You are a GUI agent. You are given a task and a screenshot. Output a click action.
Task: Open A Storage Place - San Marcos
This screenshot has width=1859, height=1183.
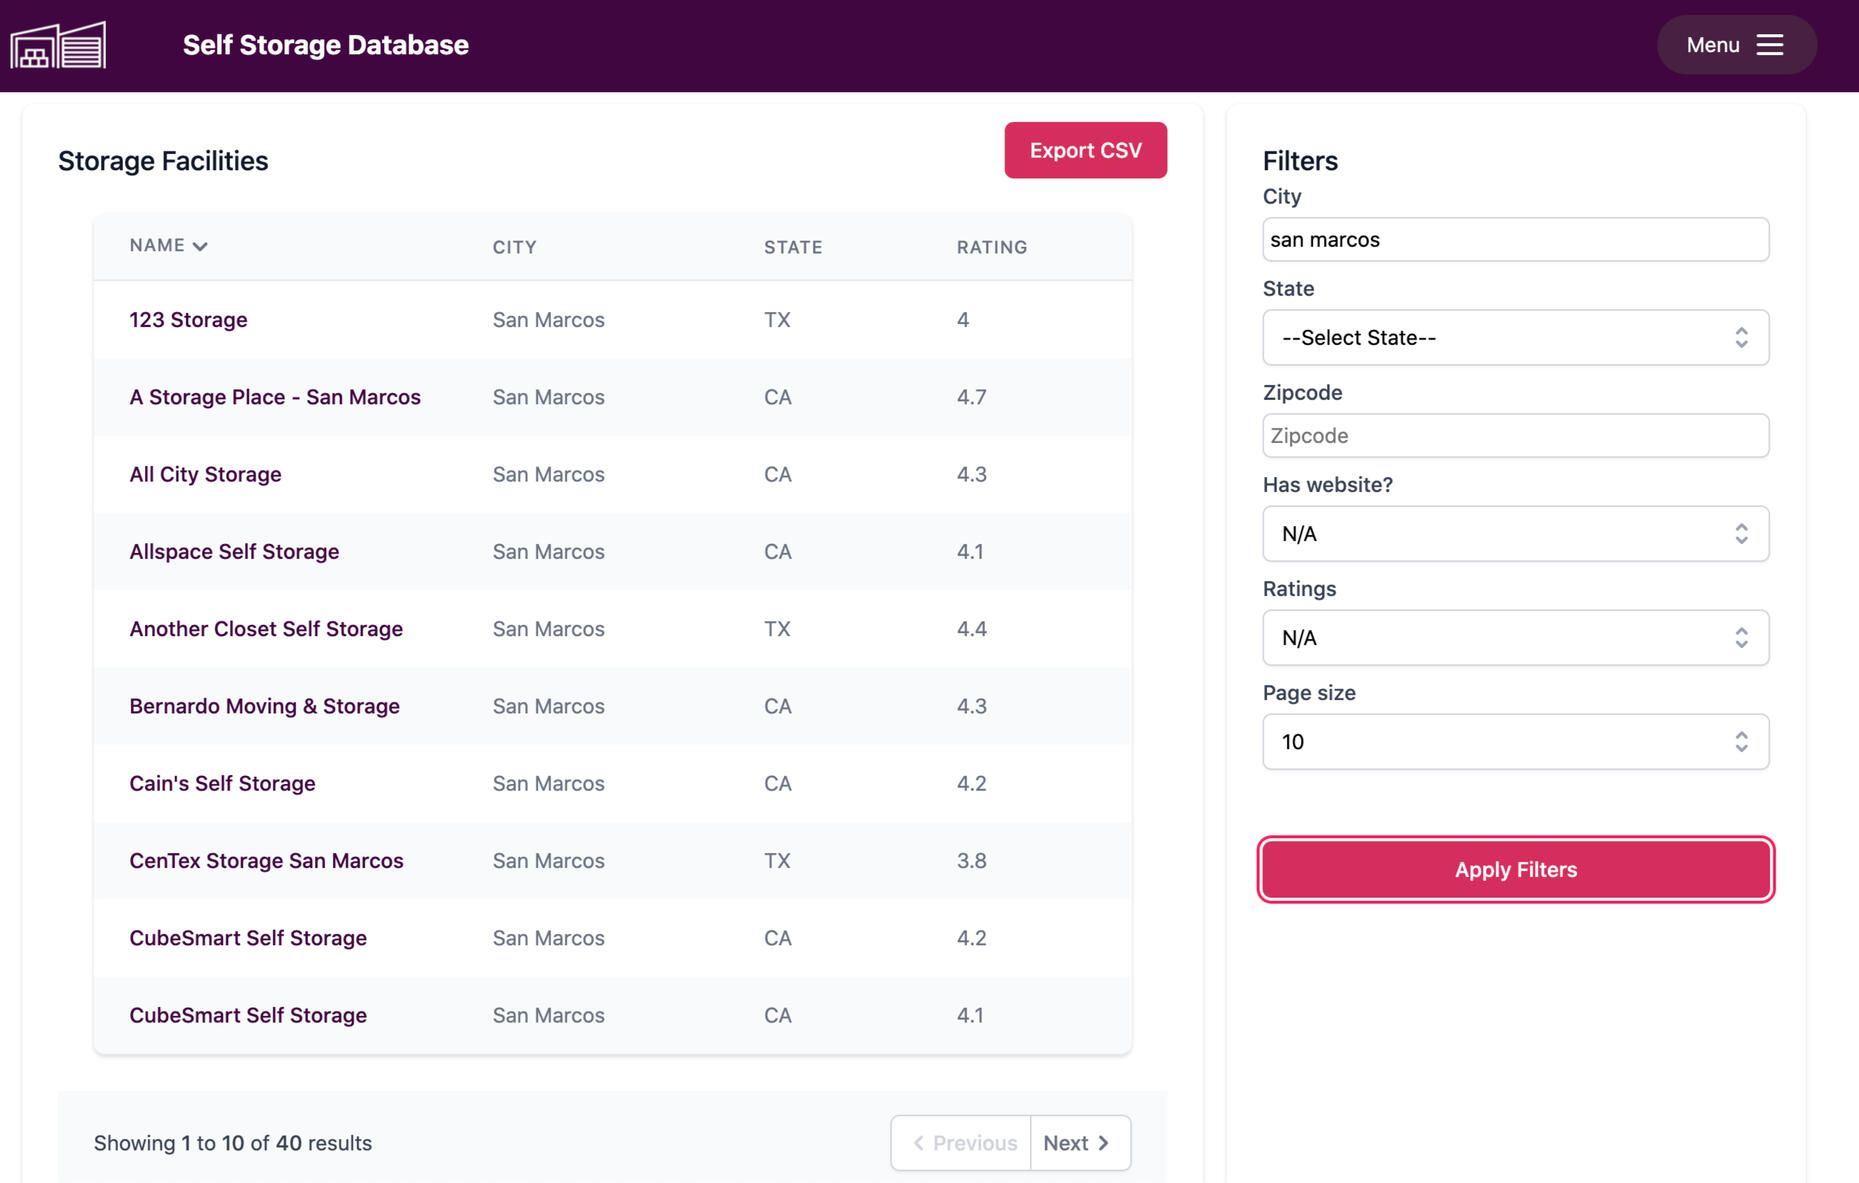pos(275,397)
